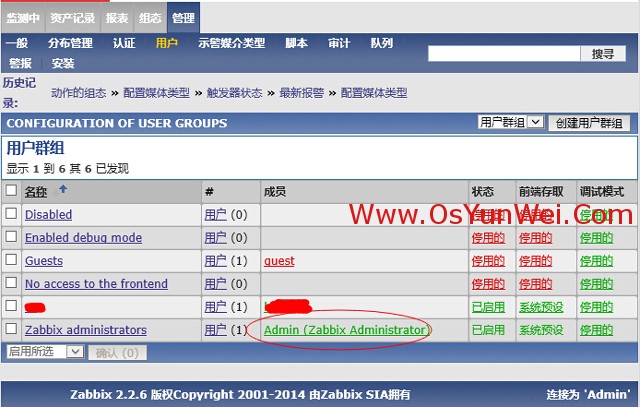This screenshot has height=407, width=640.
Task: Click the 确认 (0) button
Action: (117, 353)
